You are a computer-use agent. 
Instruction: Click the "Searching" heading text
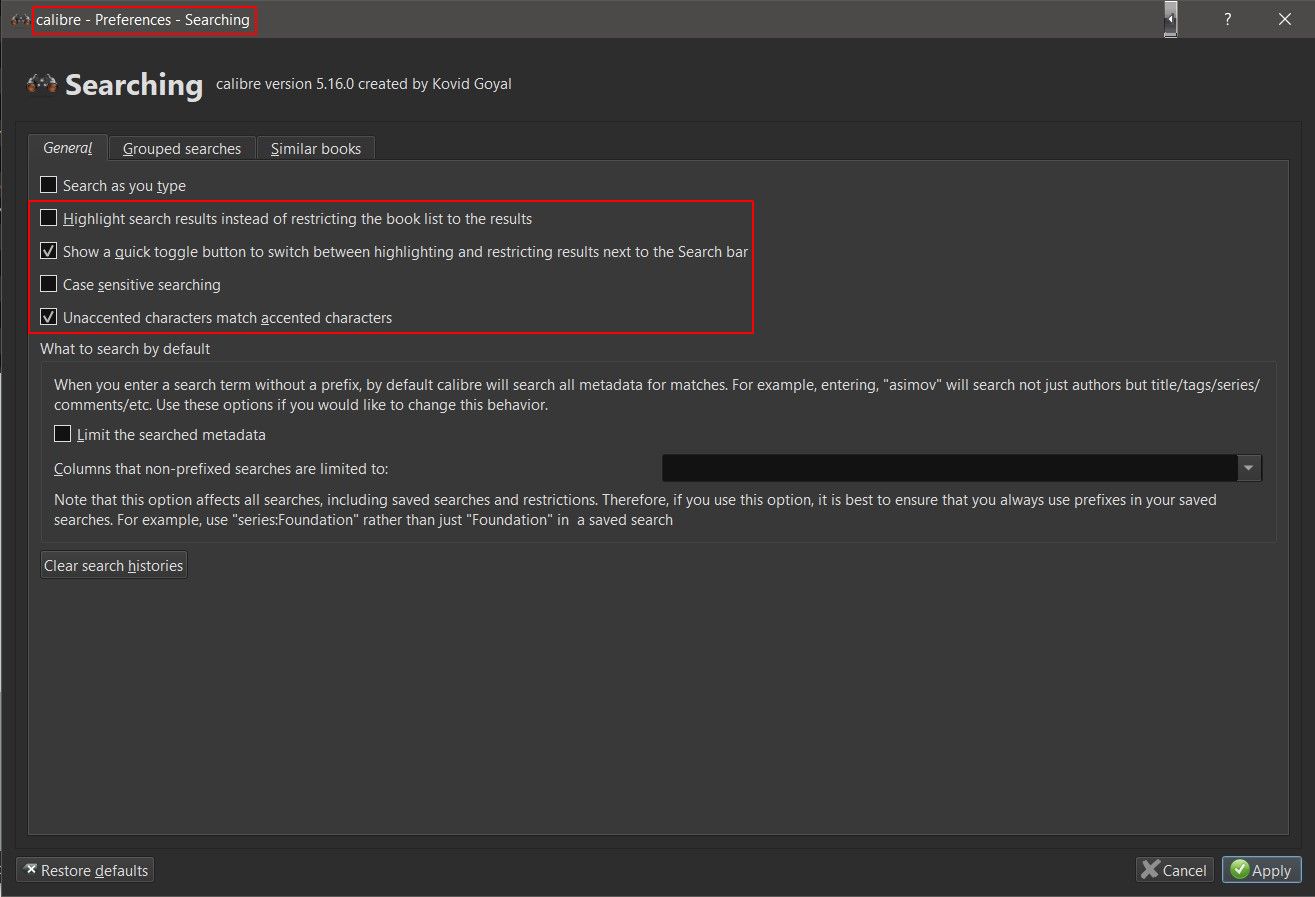coord(134,85)
